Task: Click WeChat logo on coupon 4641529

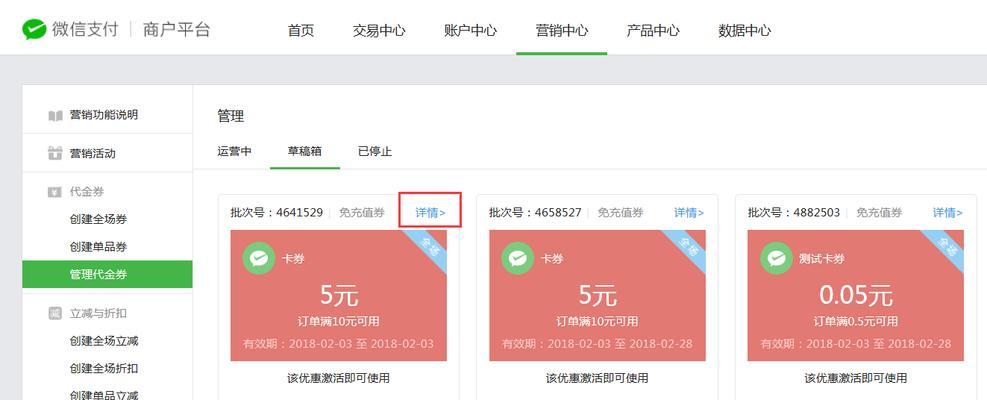Action: (259, 258)
